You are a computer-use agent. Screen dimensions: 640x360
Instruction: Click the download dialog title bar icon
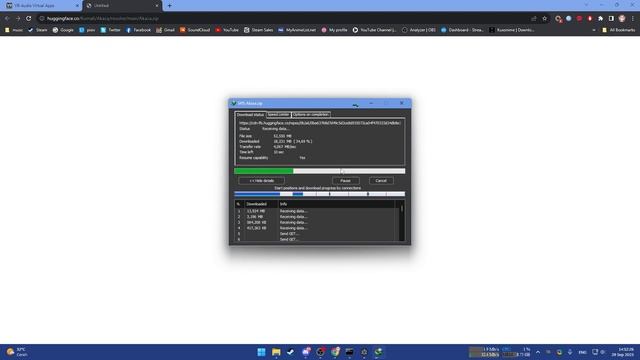click(x=233, y=103)
